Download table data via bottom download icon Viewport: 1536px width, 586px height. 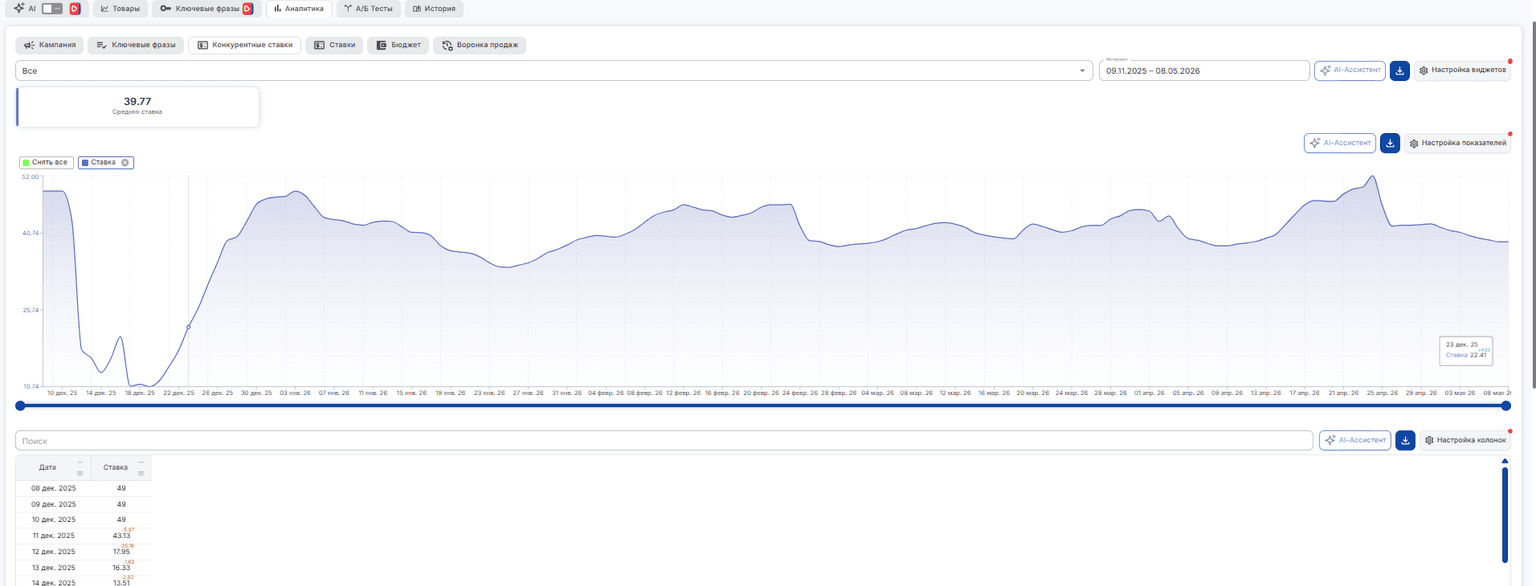[1406, 440]
